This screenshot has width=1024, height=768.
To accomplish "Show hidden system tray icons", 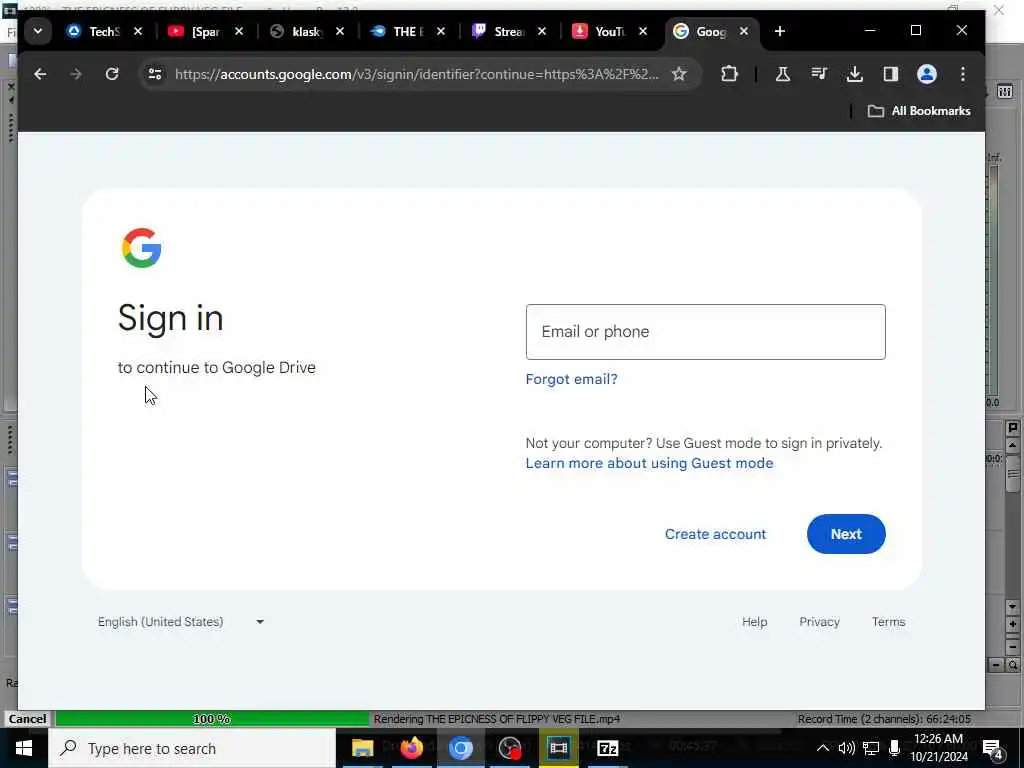I will pos(823,748).
